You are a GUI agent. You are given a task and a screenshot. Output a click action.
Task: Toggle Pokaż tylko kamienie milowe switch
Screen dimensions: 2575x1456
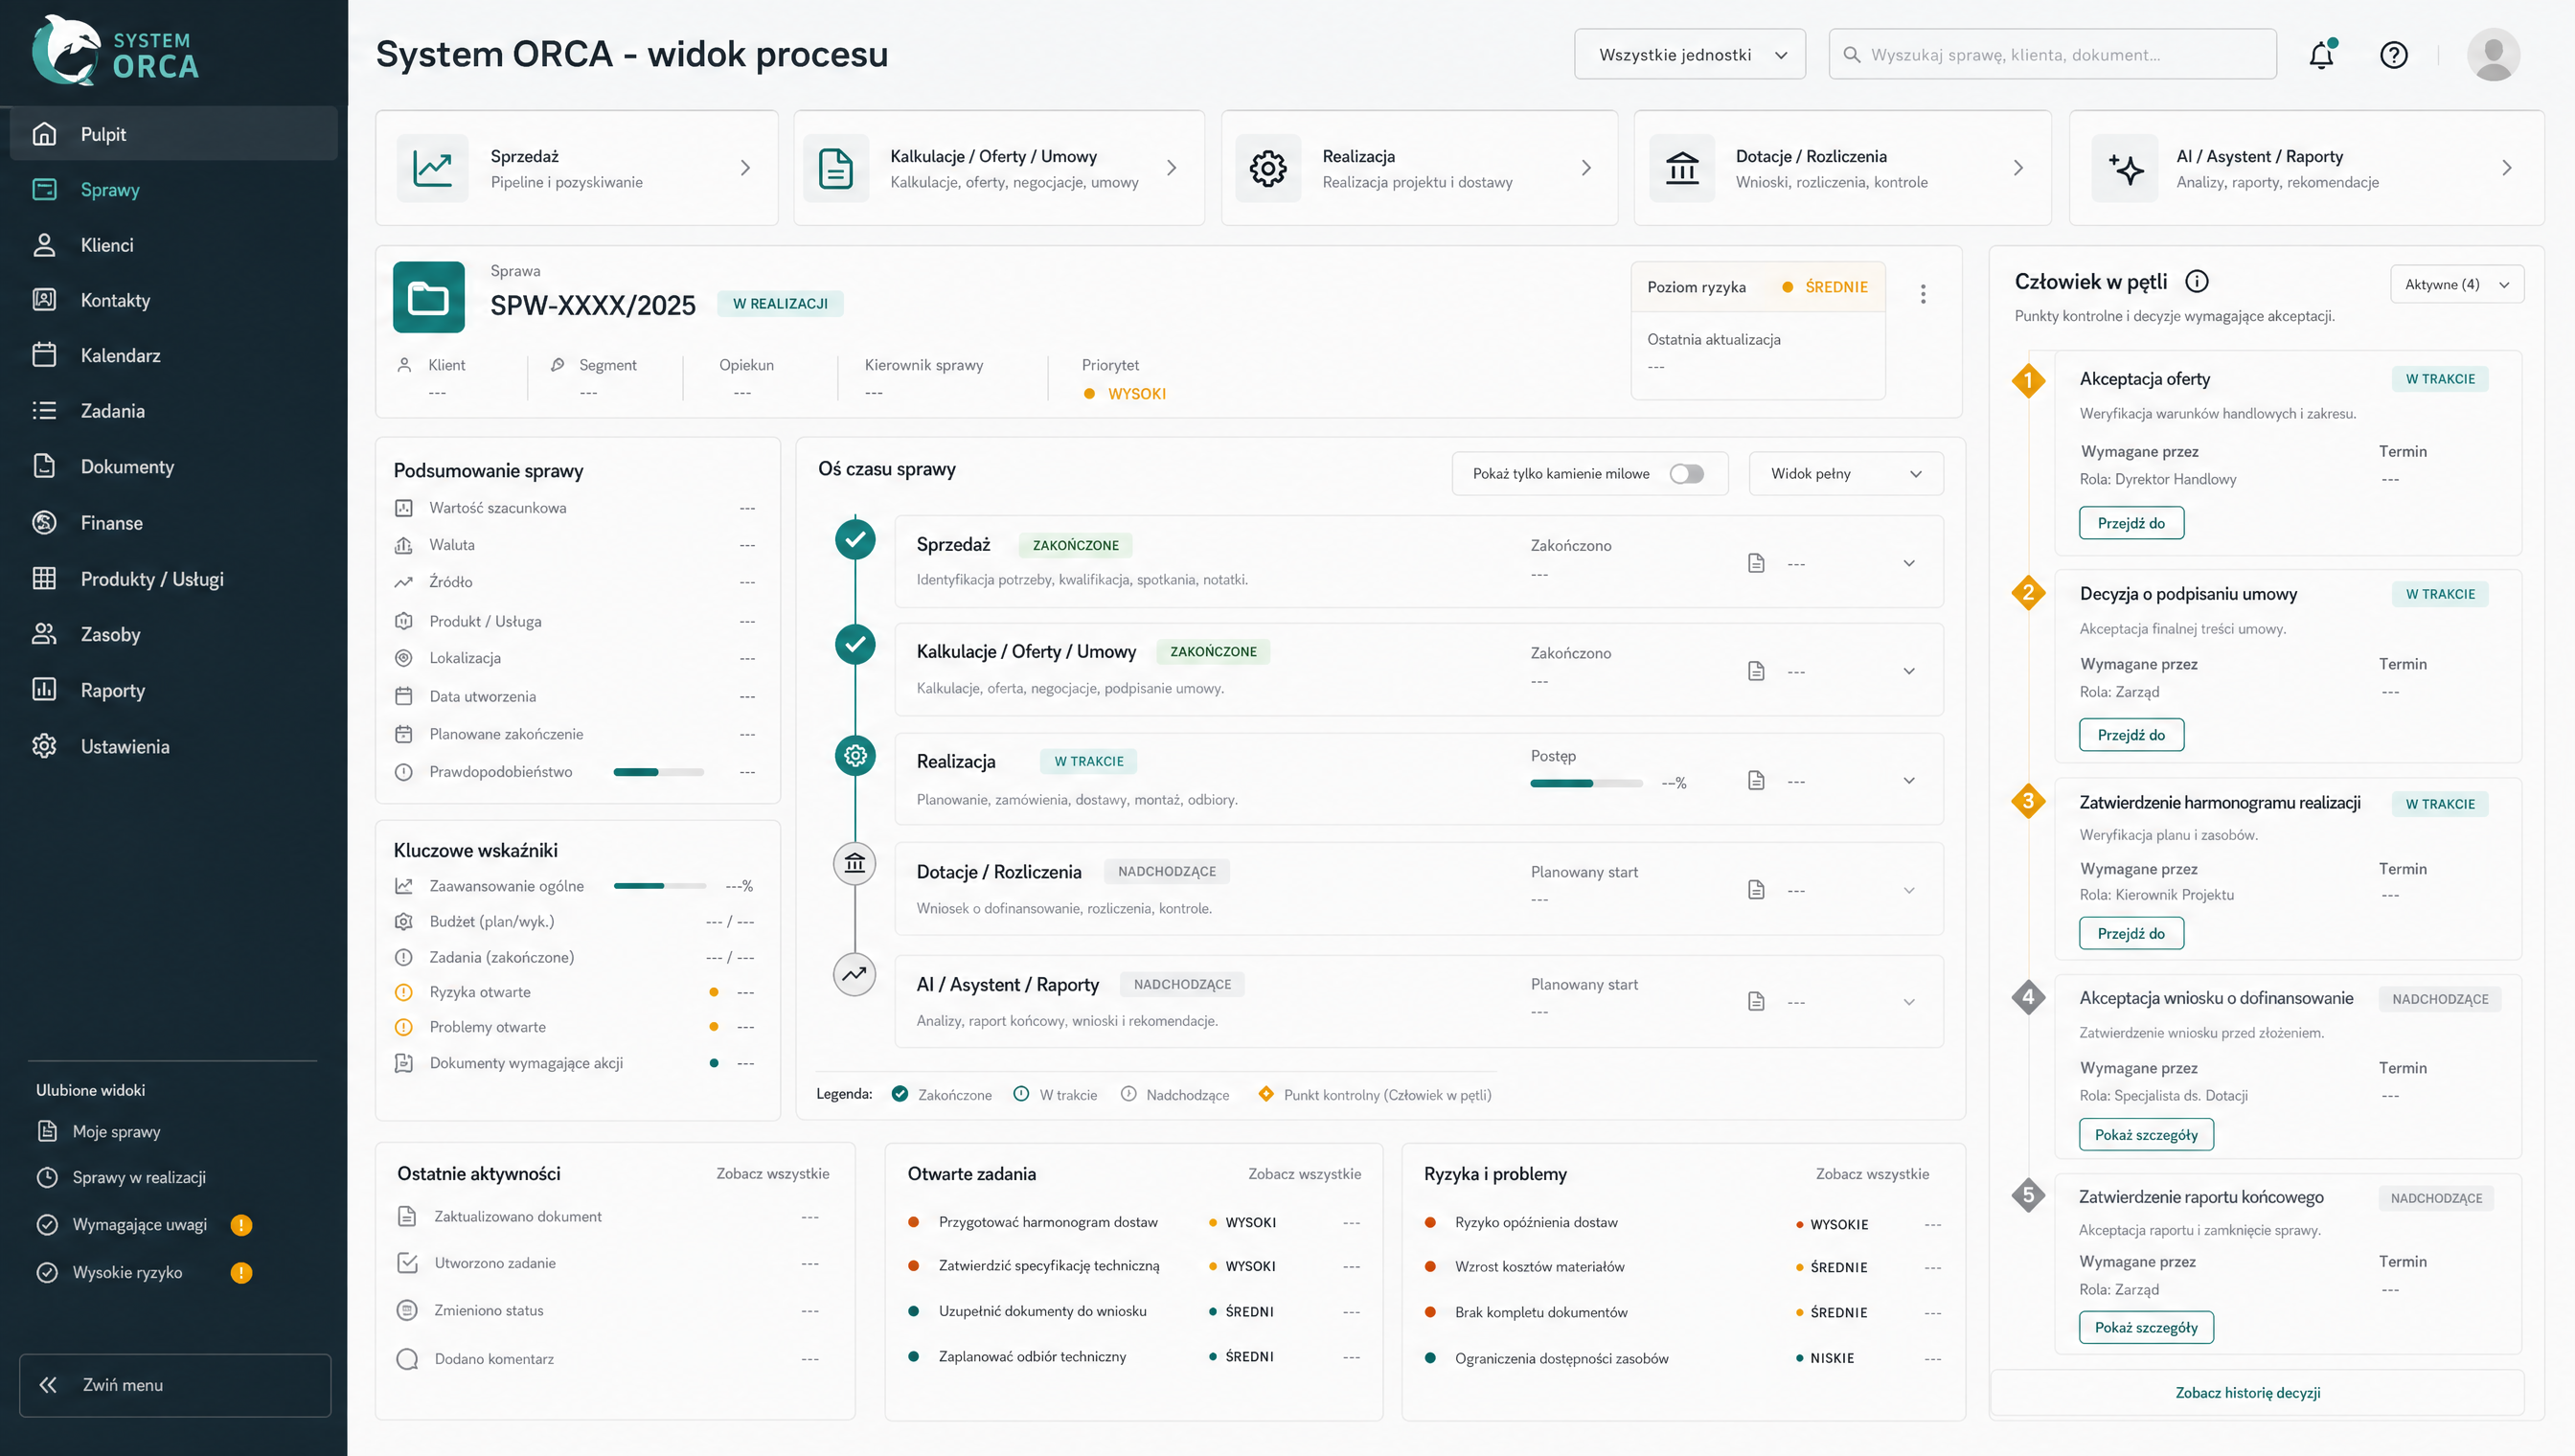pyautogui.click(x=1687, y=474)
